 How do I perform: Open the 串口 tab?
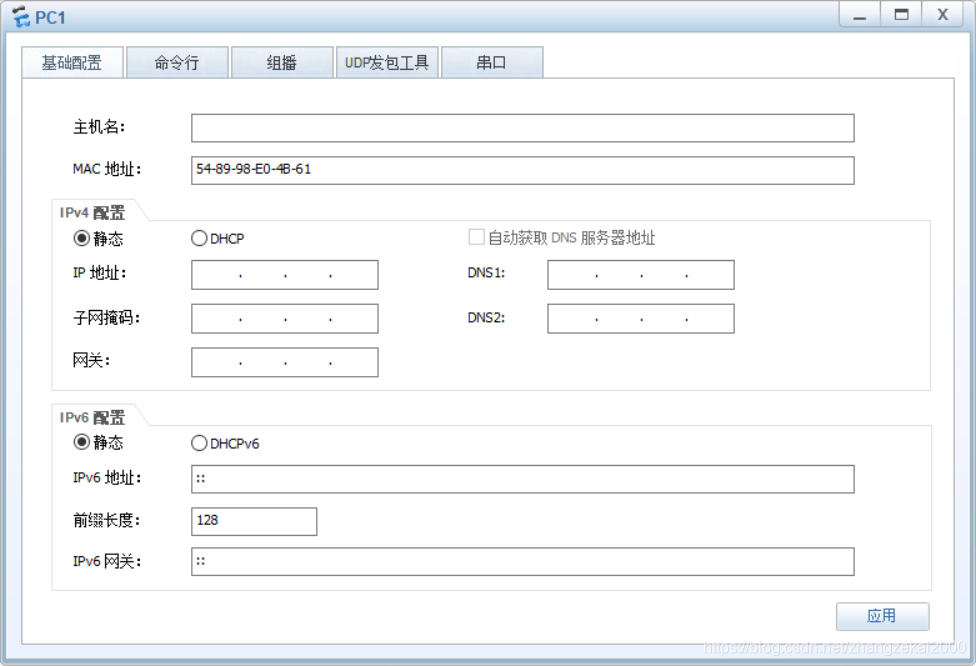[492, 62]
